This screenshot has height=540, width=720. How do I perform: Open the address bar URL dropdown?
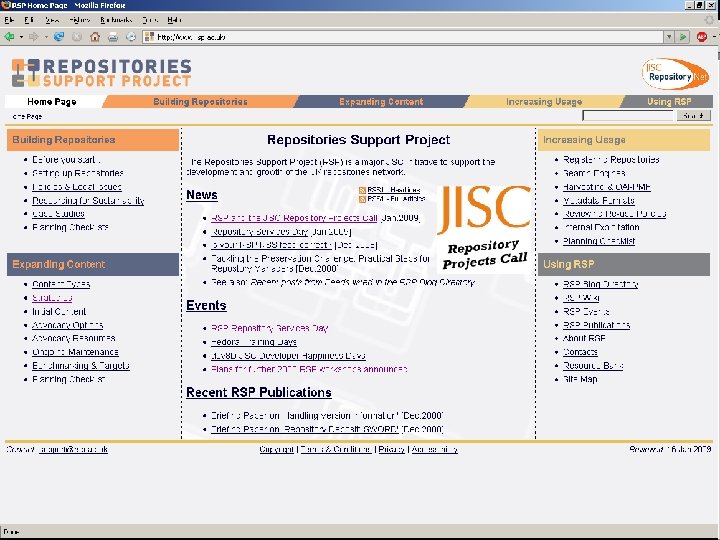[x=669, y=37]
